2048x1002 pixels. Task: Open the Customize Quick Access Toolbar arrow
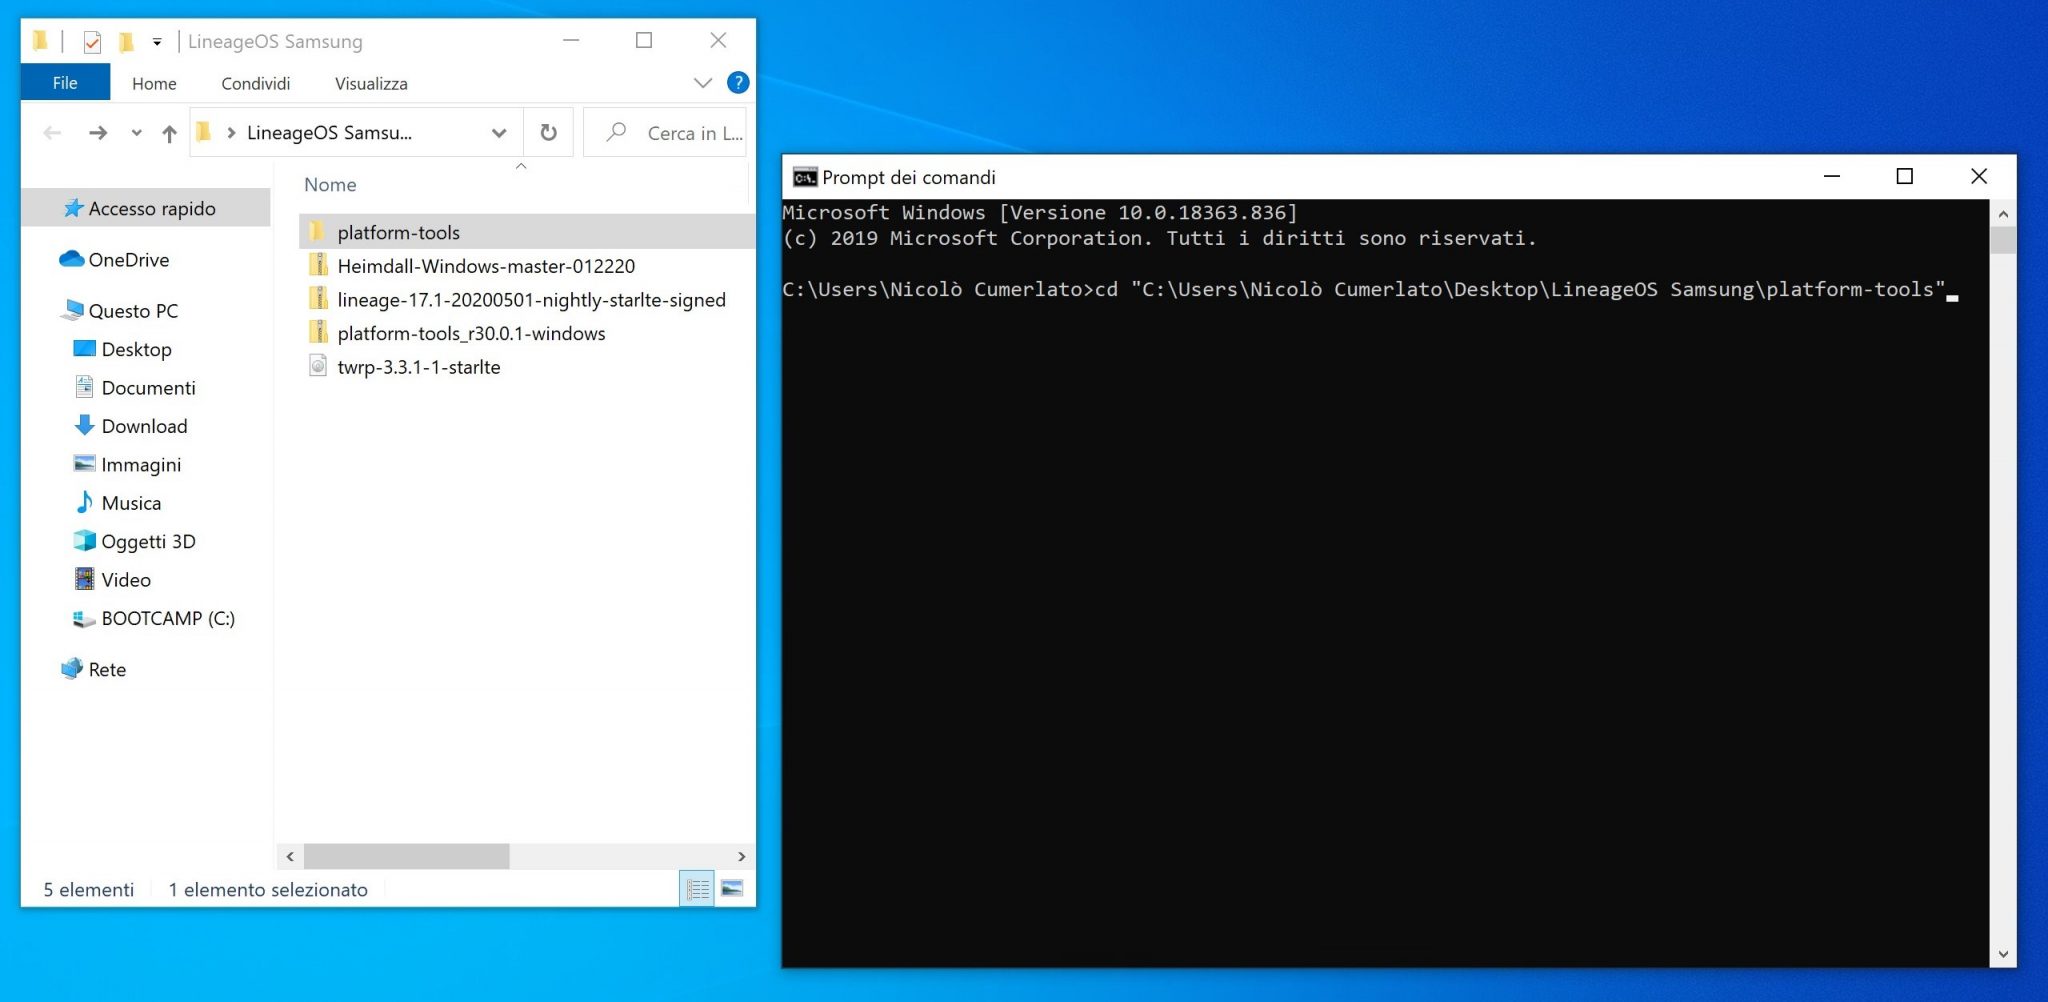click(157, 41)
